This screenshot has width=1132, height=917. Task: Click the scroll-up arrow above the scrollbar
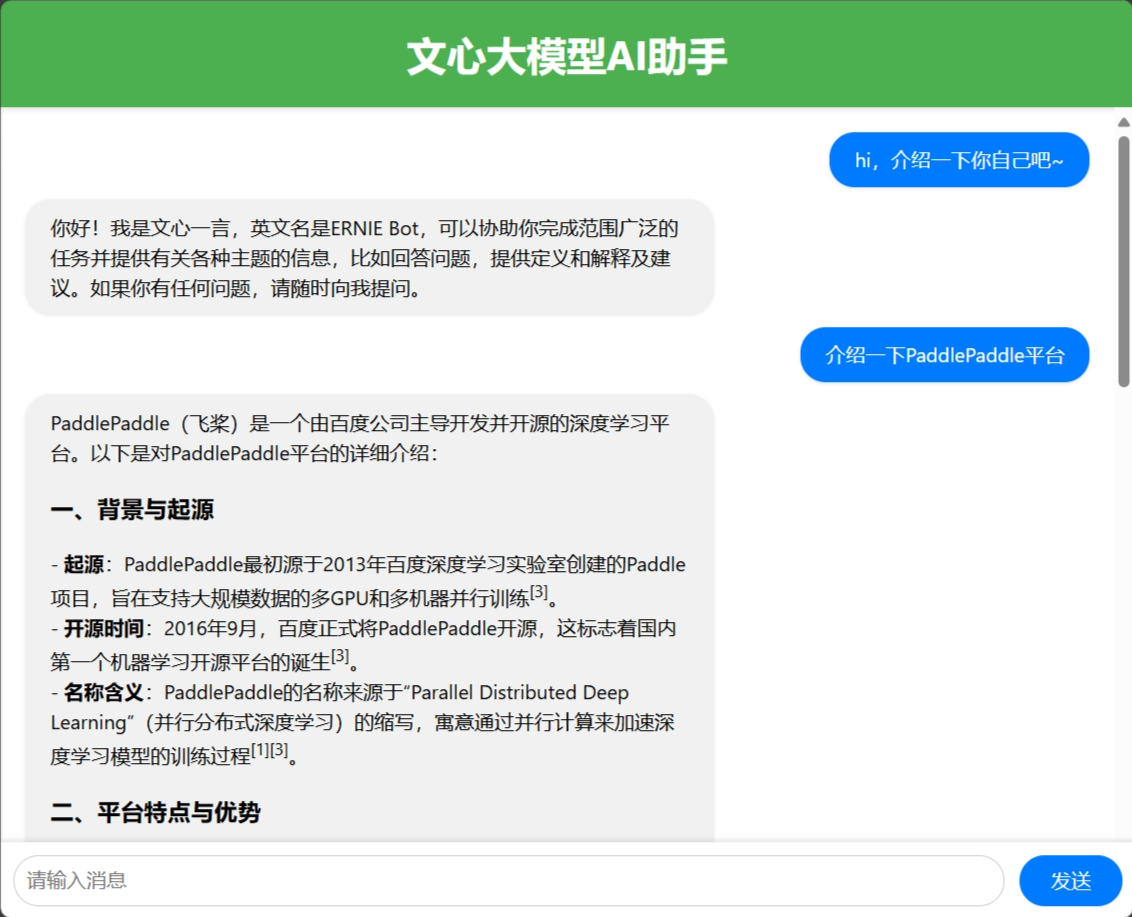[1124, 123]
